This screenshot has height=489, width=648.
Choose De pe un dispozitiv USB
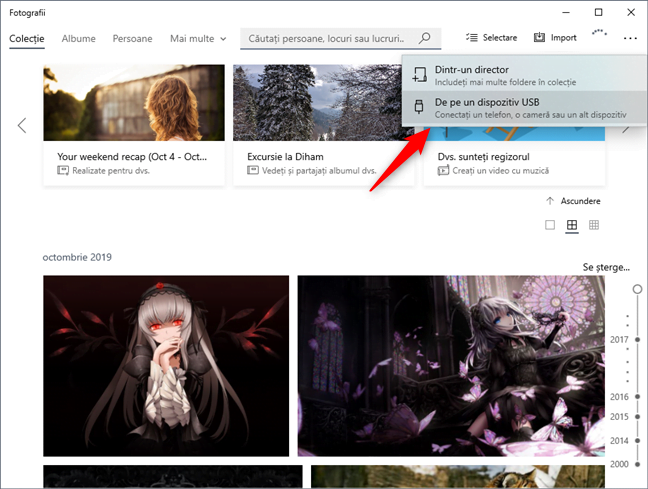click(524, 107)
